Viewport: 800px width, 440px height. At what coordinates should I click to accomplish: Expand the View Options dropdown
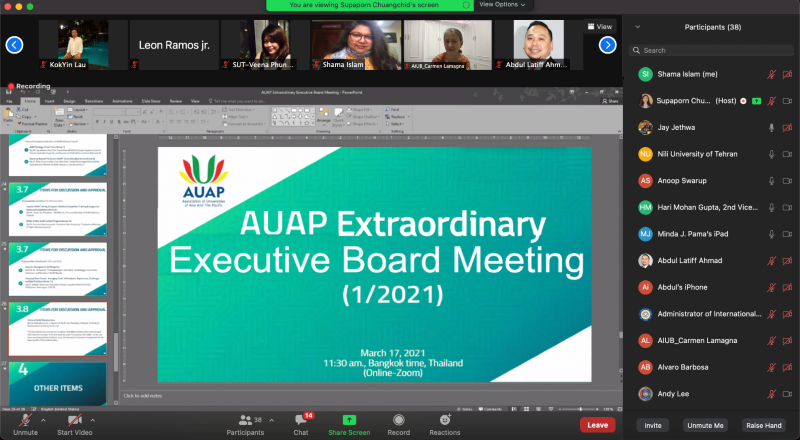click(x=500, y=5)
